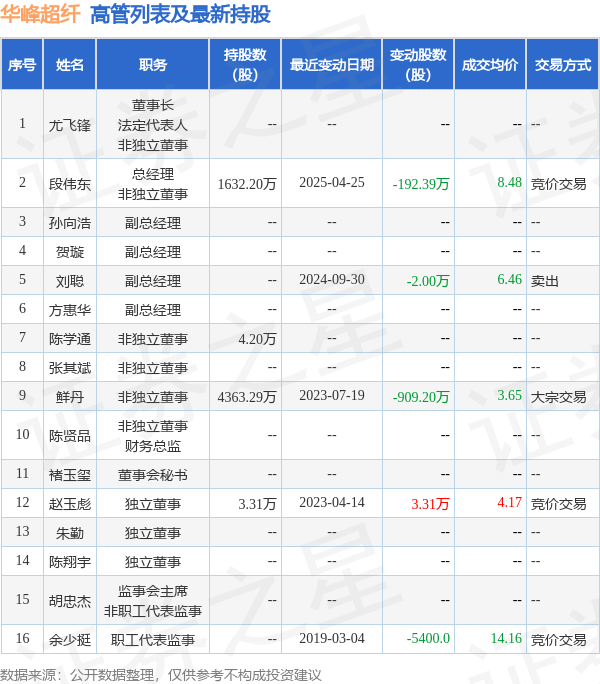The height and width of the screenshot is (684, 600).
Task: Click change value -909.20万
Action: pyautogui.click(x=421, y=397)
